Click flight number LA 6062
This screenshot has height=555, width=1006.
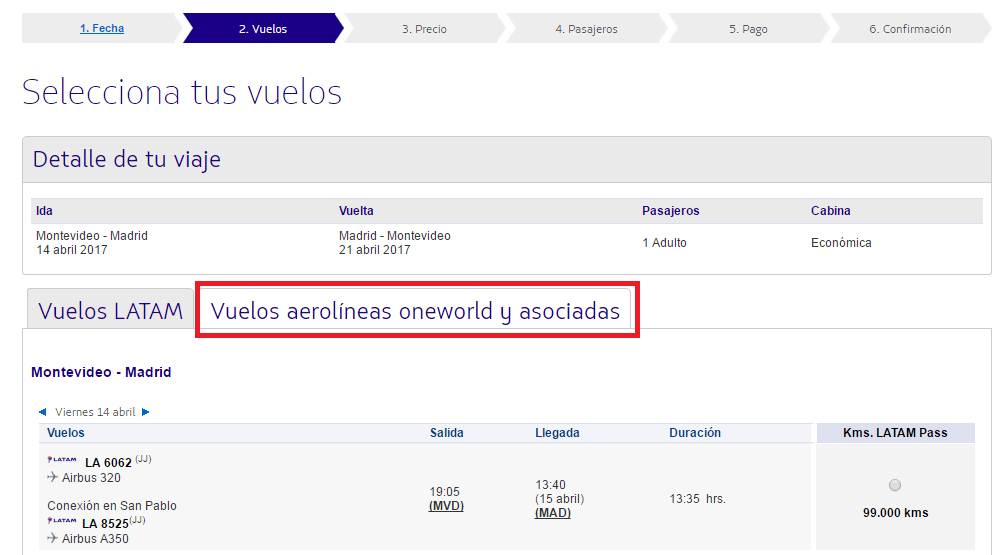click(108, 463)
